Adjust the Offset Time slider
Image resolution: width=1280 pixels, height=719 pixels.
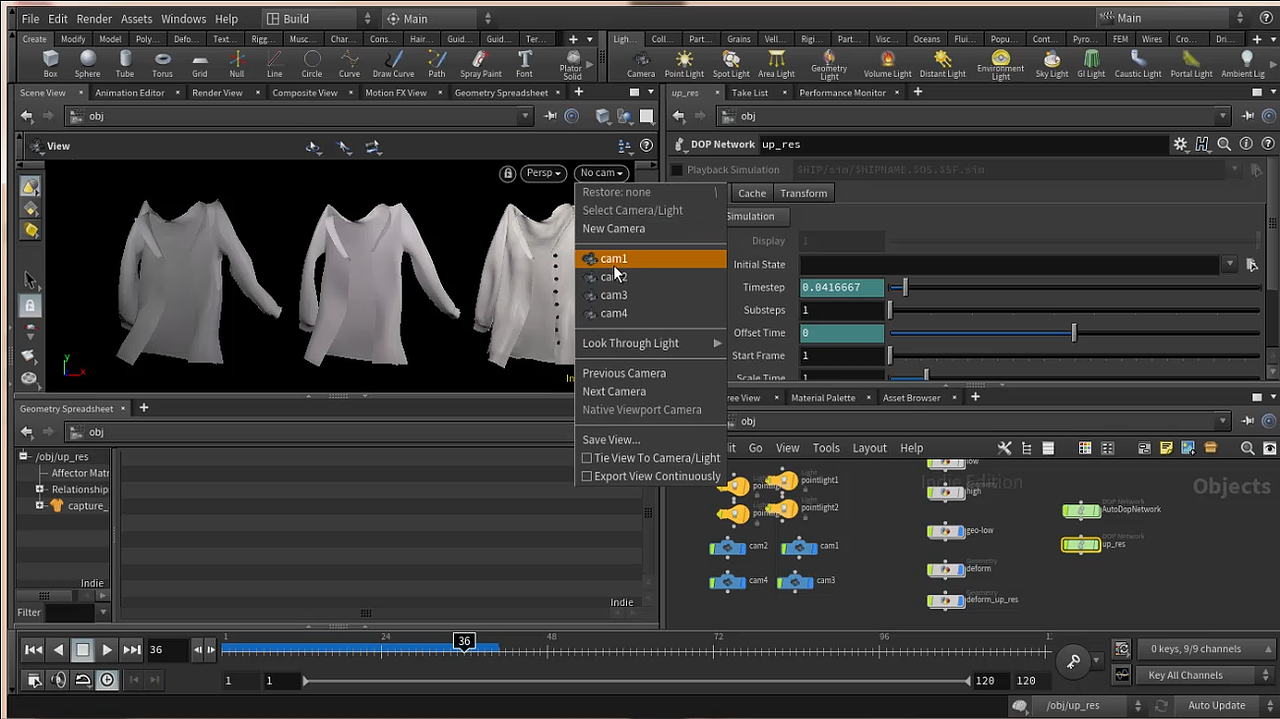click(1074, 333)
